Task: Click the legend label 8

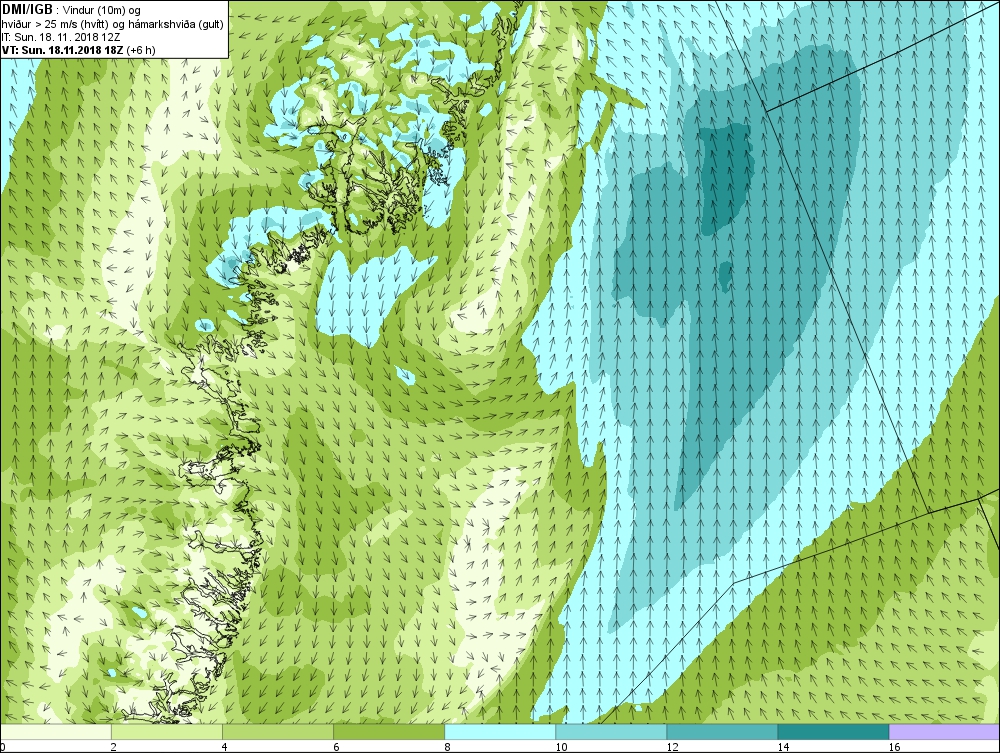Action: [x=448, y=747]
